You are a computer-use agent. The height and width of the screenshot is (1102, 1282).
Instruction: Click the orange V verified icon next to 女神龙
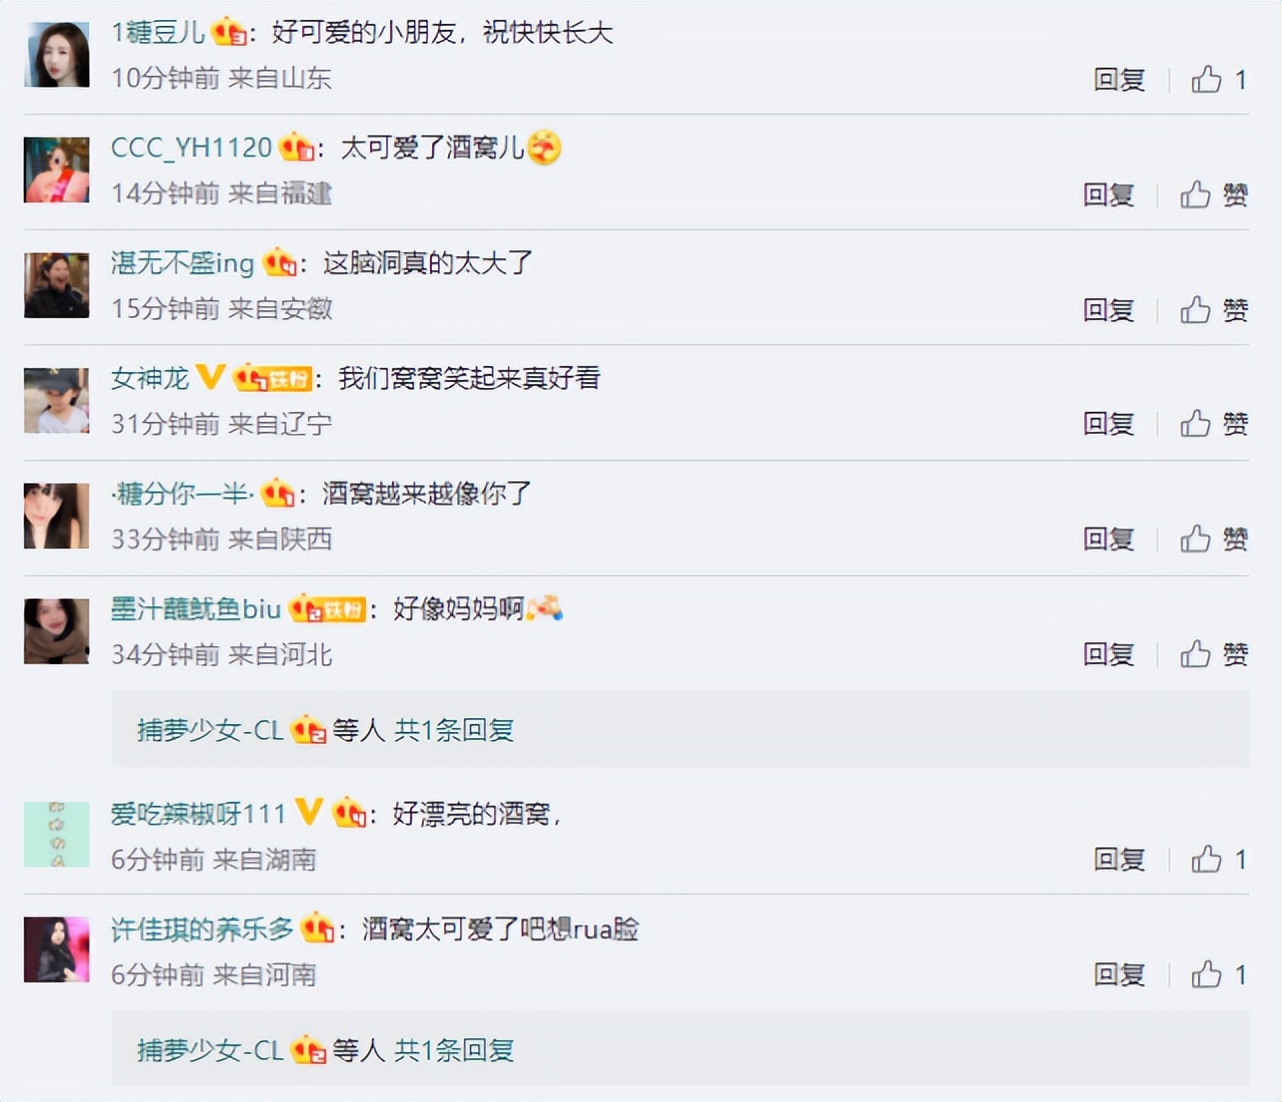211,378
